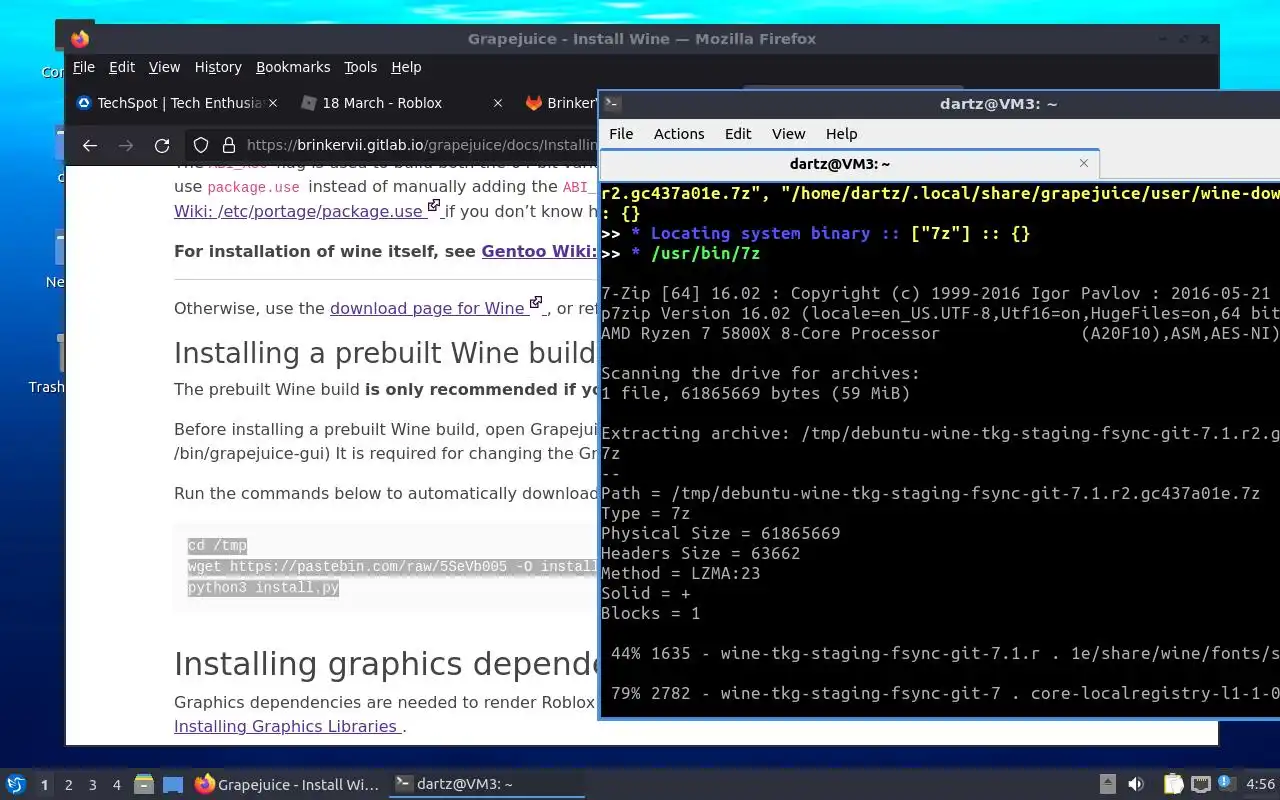Open the application menu launcher in taskbar
Image resolution: width=1280 pixels, height=800 pixels.
[16, 785]
